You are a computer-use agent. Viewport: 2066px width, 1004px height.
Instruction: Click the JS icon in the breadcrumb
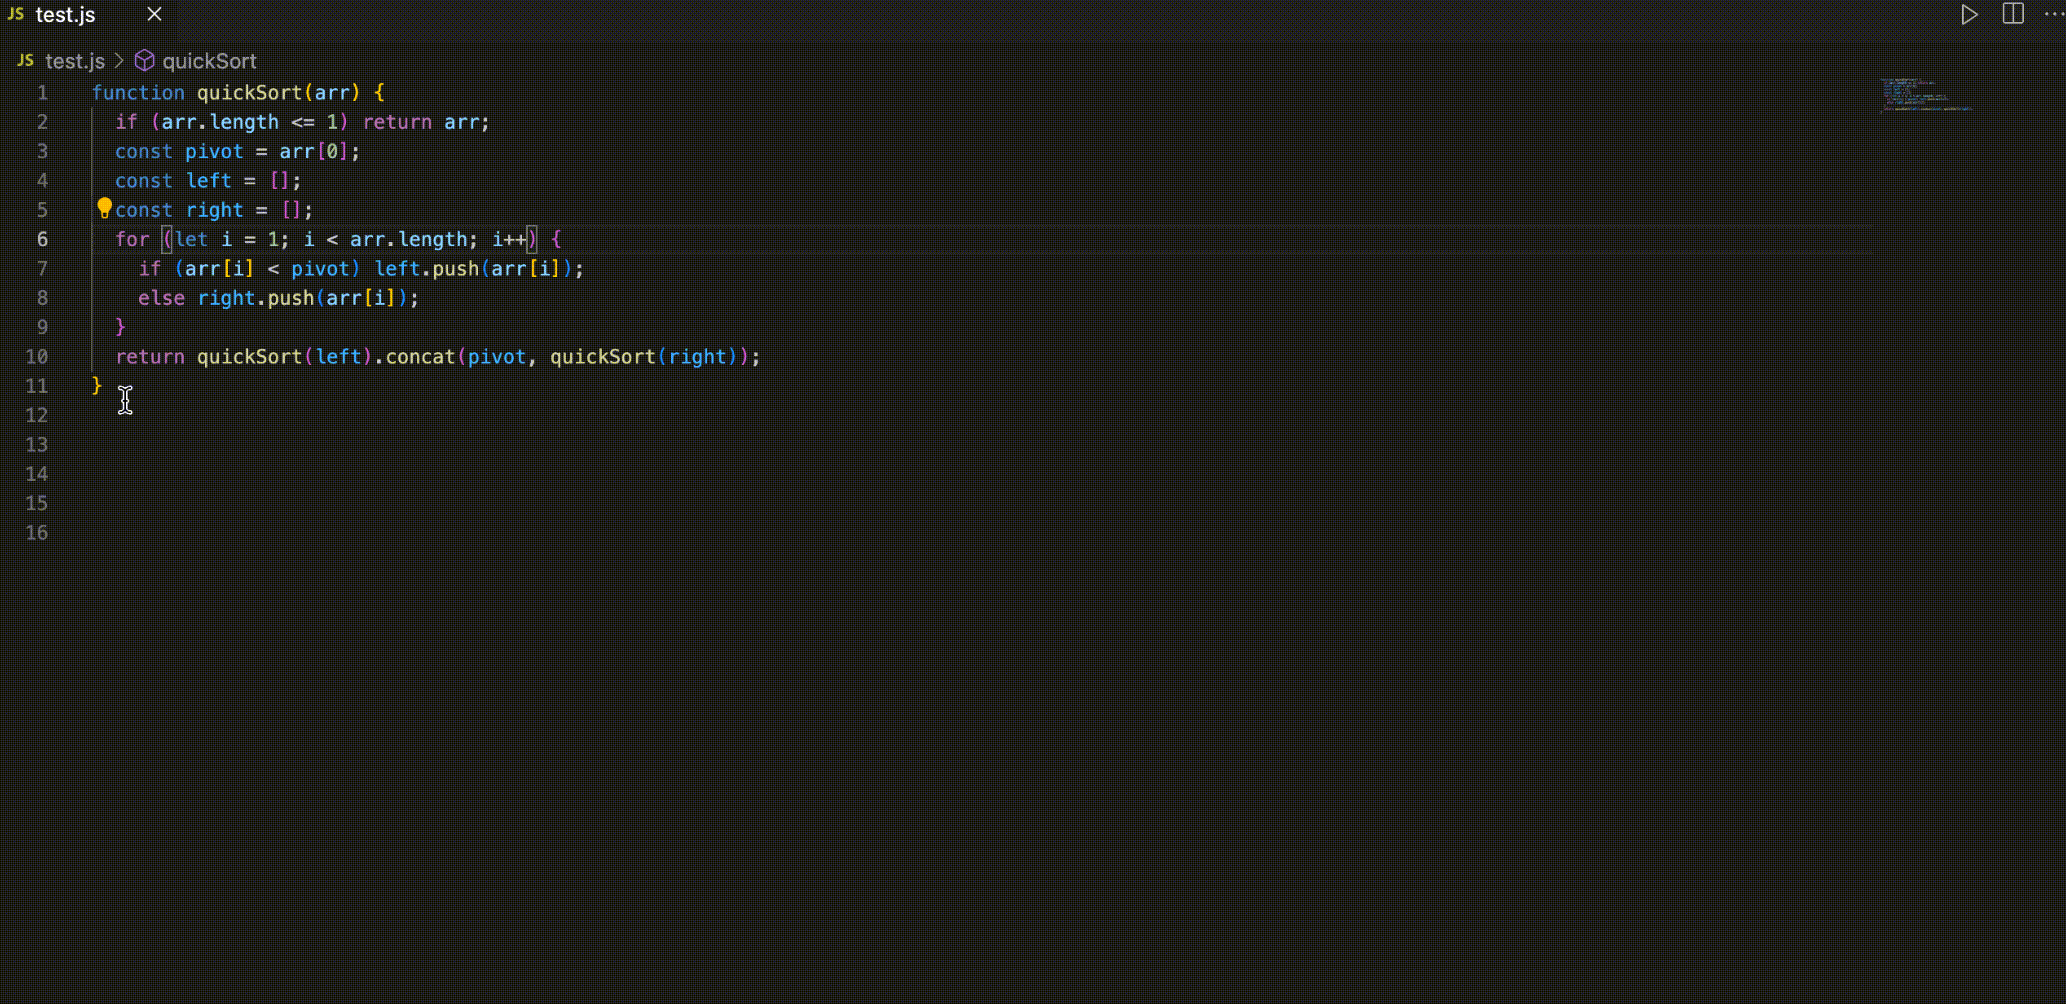25,61
